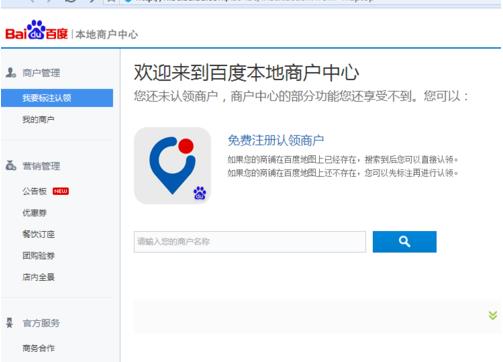Click the Baidu logo in the header
This screenshot has height=362, width=503.
(36, 31)
